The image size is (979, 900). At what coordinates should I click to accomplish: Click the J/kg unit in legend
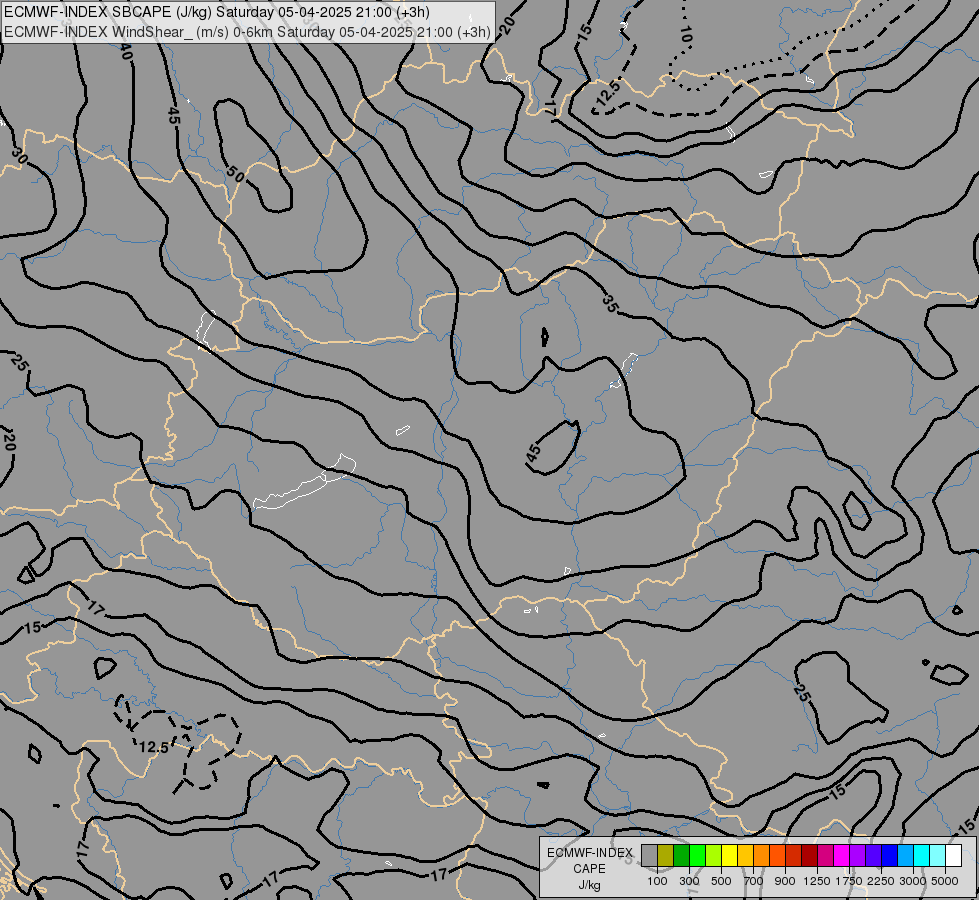(x=589, y=886)
